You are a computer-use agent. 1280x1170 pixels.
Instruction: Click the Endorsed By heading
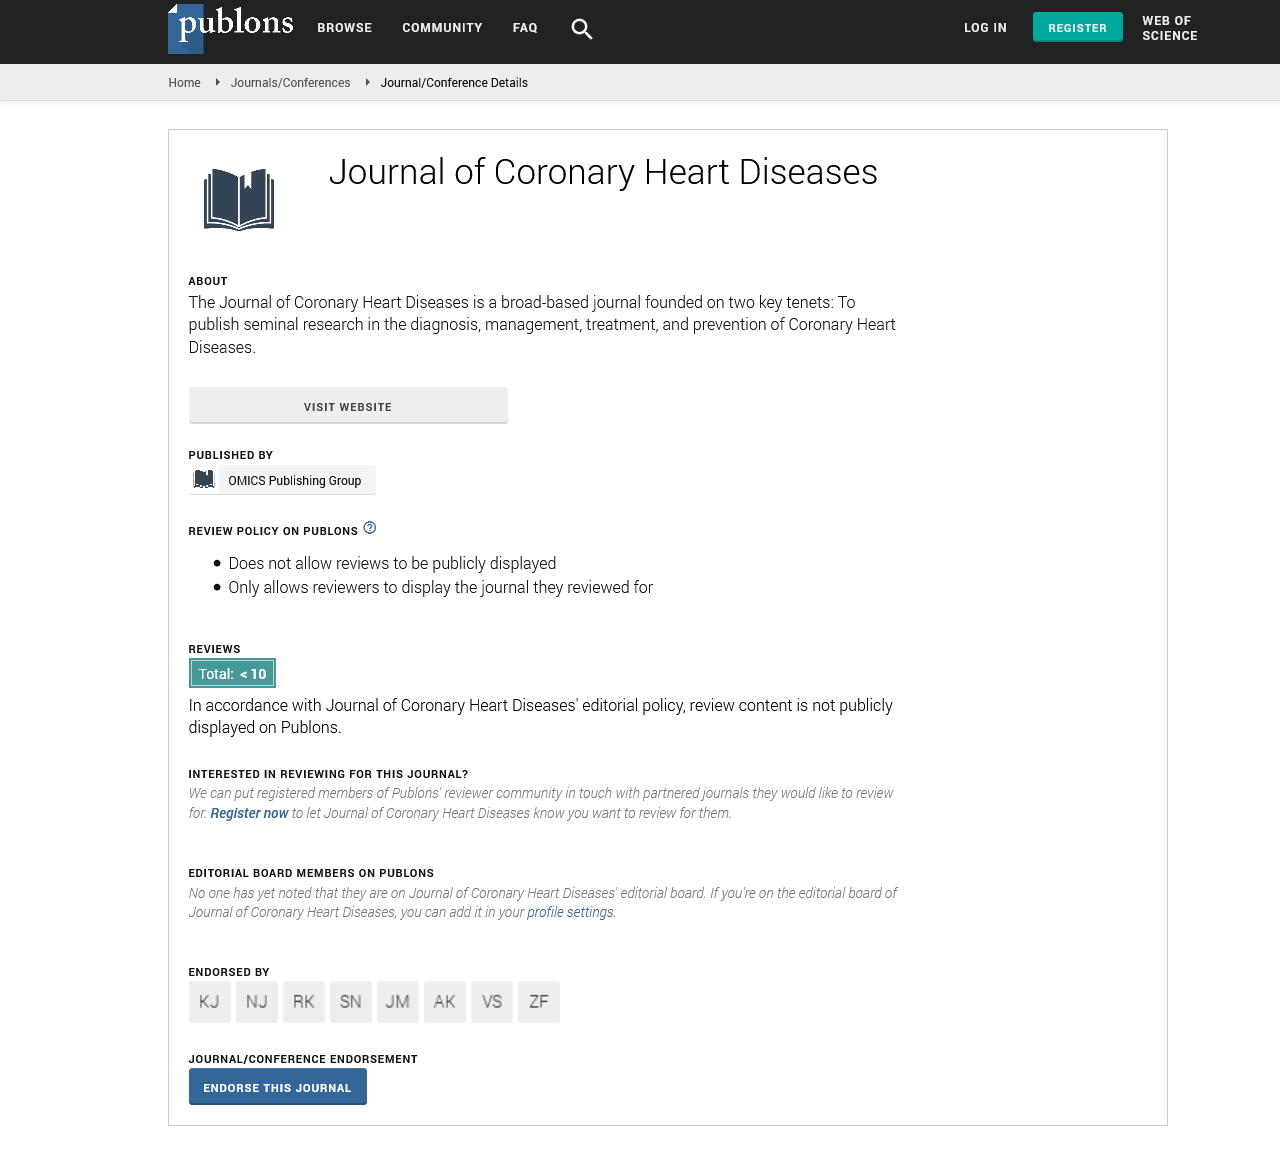pos(229,972)
